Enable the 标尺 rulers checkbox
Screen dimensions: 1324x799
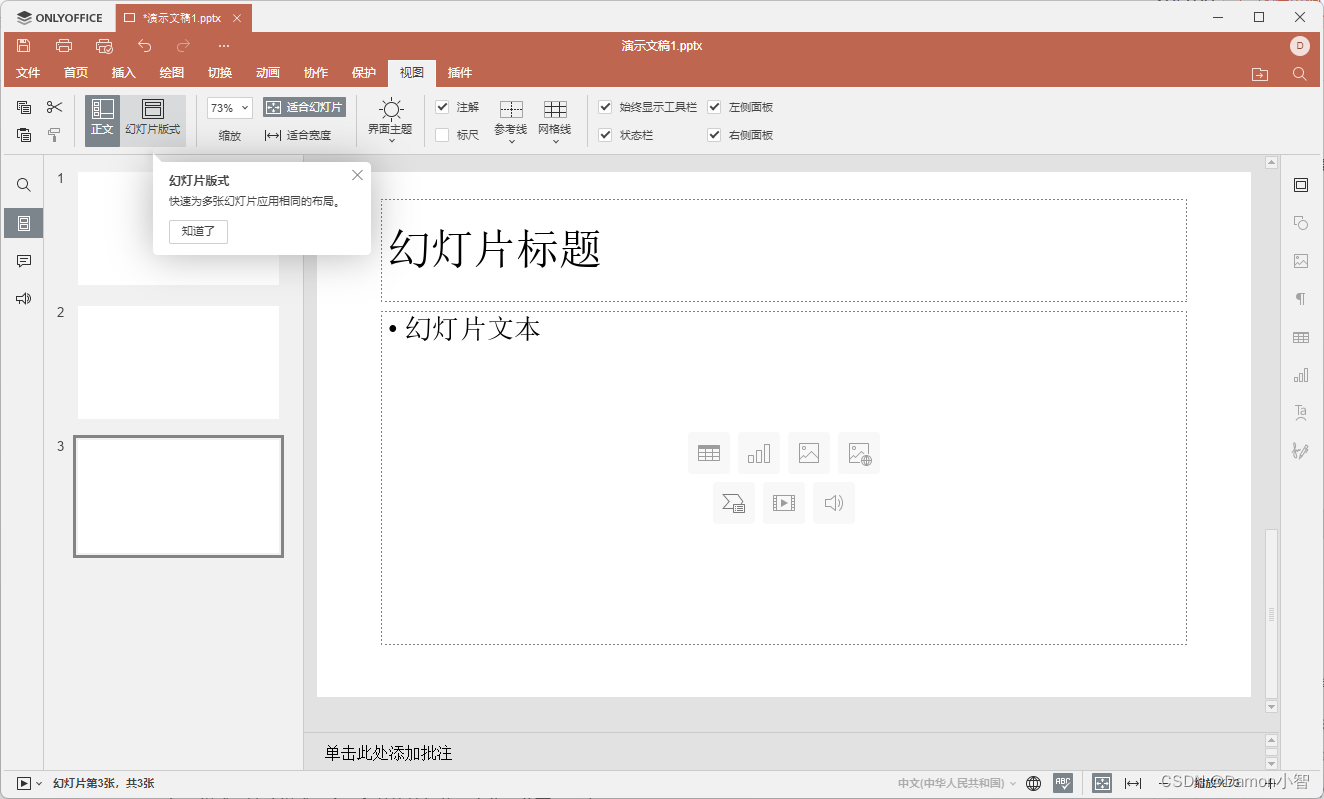point(442,135)
